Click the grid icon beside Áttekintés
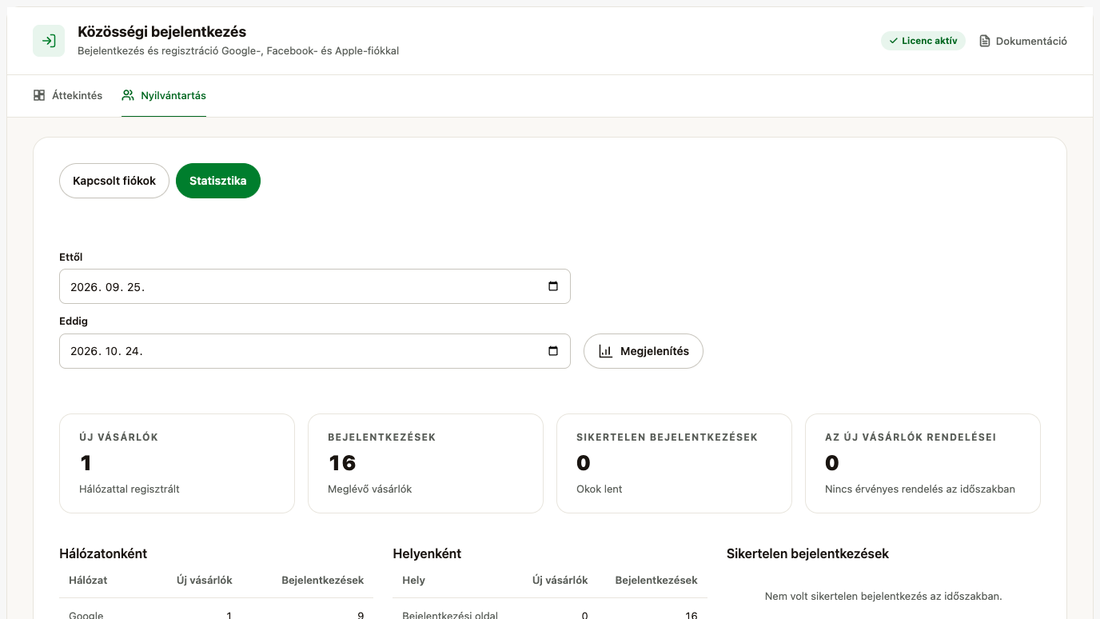This screenshot has width=1100, height=619. coord(39,95)
